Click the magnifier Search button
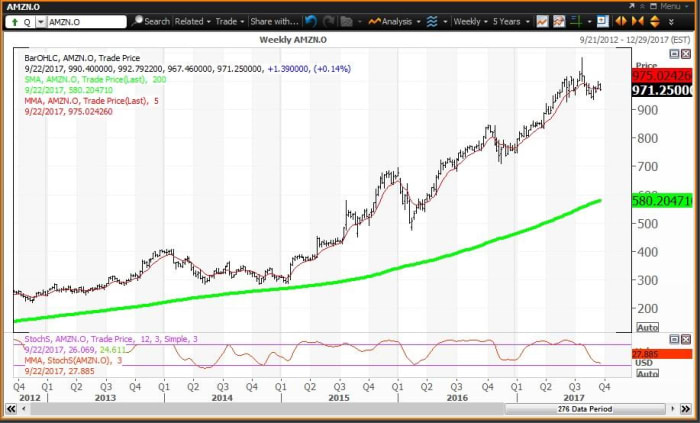The image size is (700, 423). tap(152, 20)
